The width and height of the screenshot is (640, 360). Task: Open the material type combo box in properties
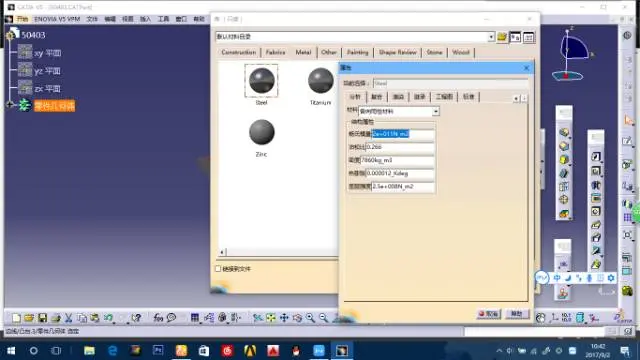[398, 111]
